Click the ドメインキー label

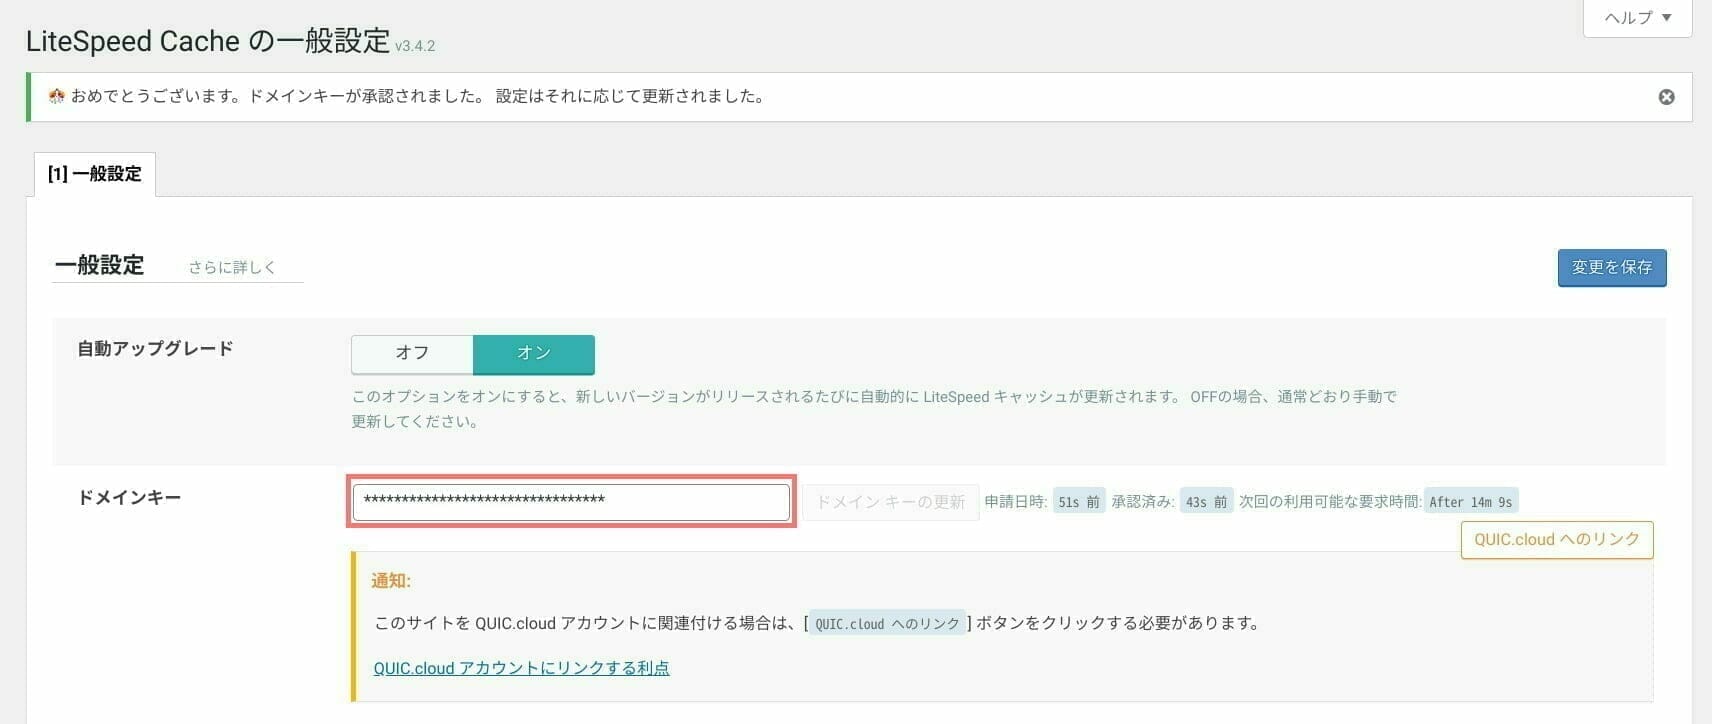[x=129, y=498]
